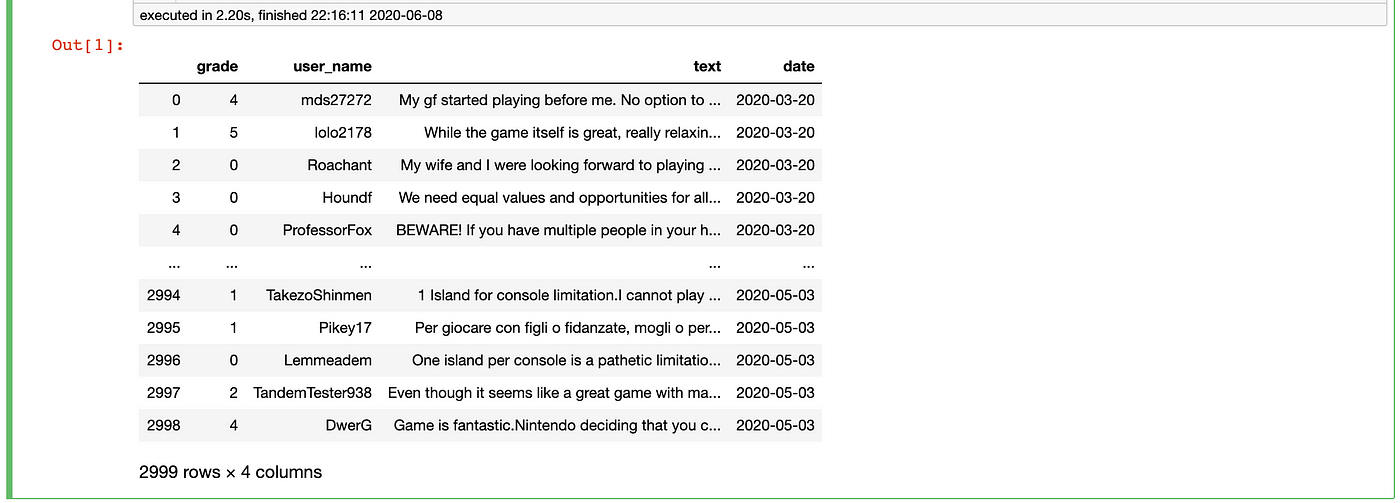Click row index 0 of the dataframe
The width and height of the screenshot is (1400, 503).
click(177, 100)
